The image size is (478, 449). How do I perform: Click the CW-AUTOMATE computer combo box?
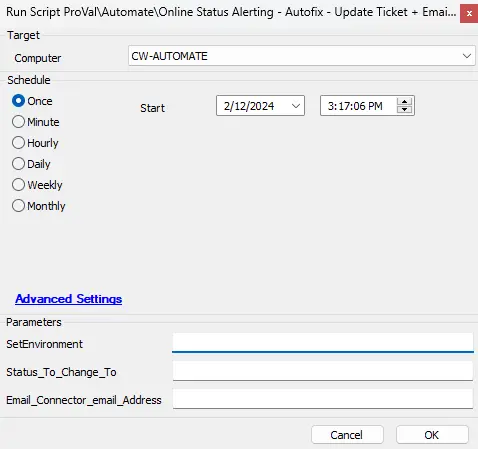click(x=302, y=56)
